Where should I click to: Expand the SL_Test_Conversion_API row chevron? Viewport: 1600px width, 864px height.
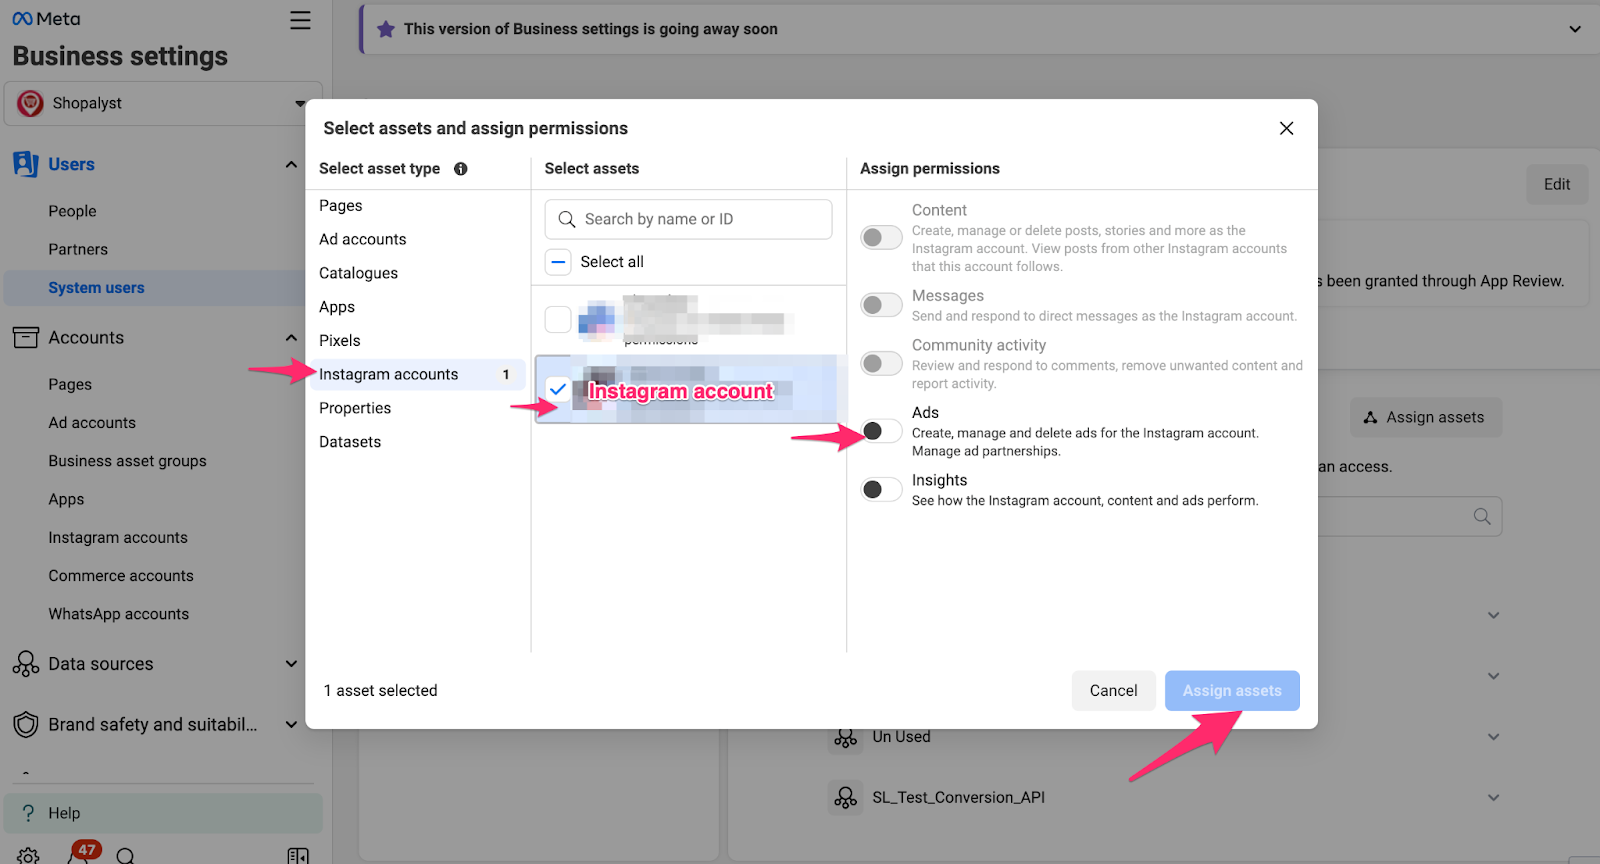pos(1493,797)
